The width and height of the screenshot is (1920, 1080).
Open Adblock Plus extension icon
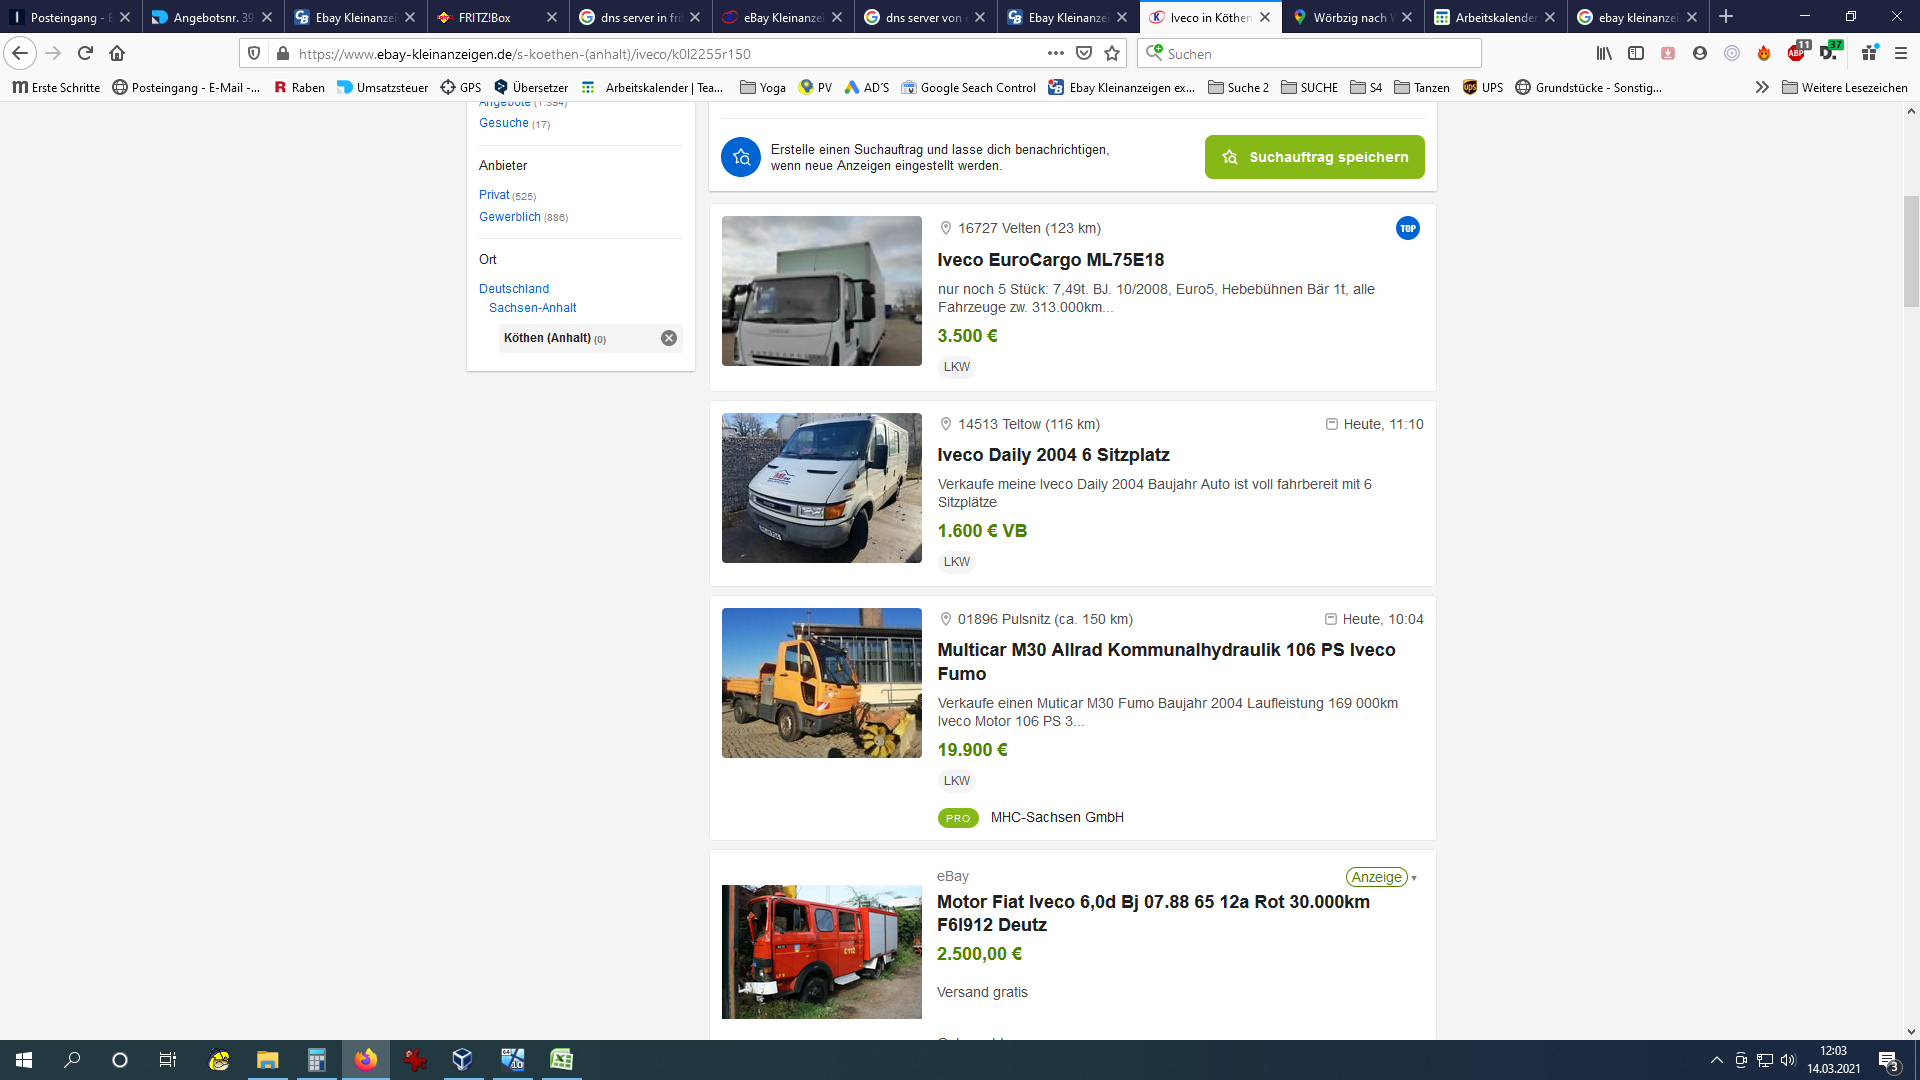(1797, 53)
